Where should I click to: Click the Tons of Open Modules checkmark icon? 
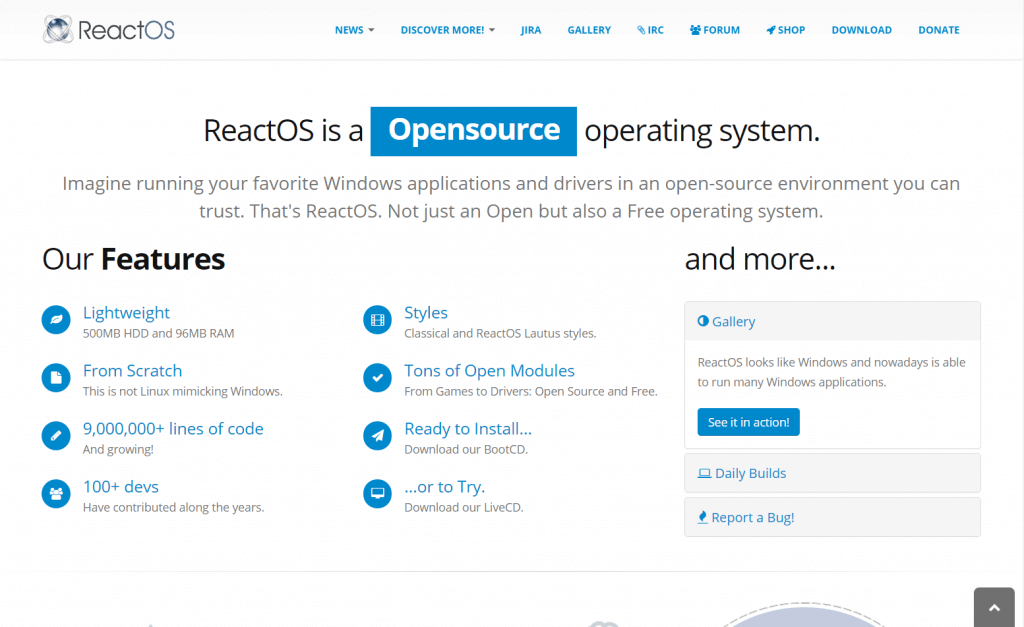377,378
